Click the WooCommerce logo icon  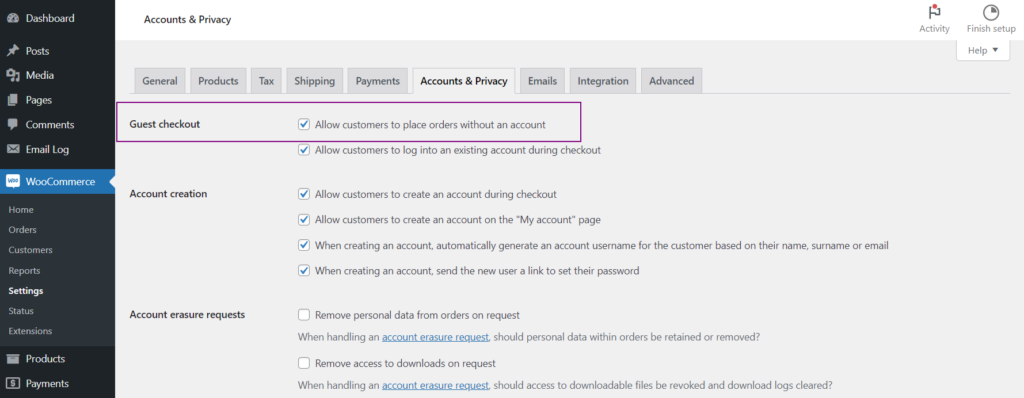(x=13, y=182)
